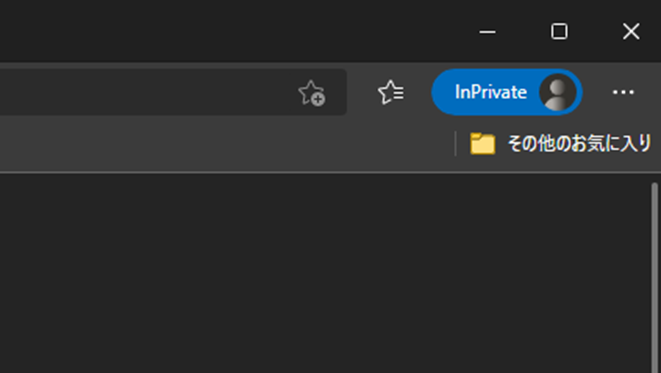
Task: Expand the その他のお気に入り favorites folder
Action: [x=561, y=144]
